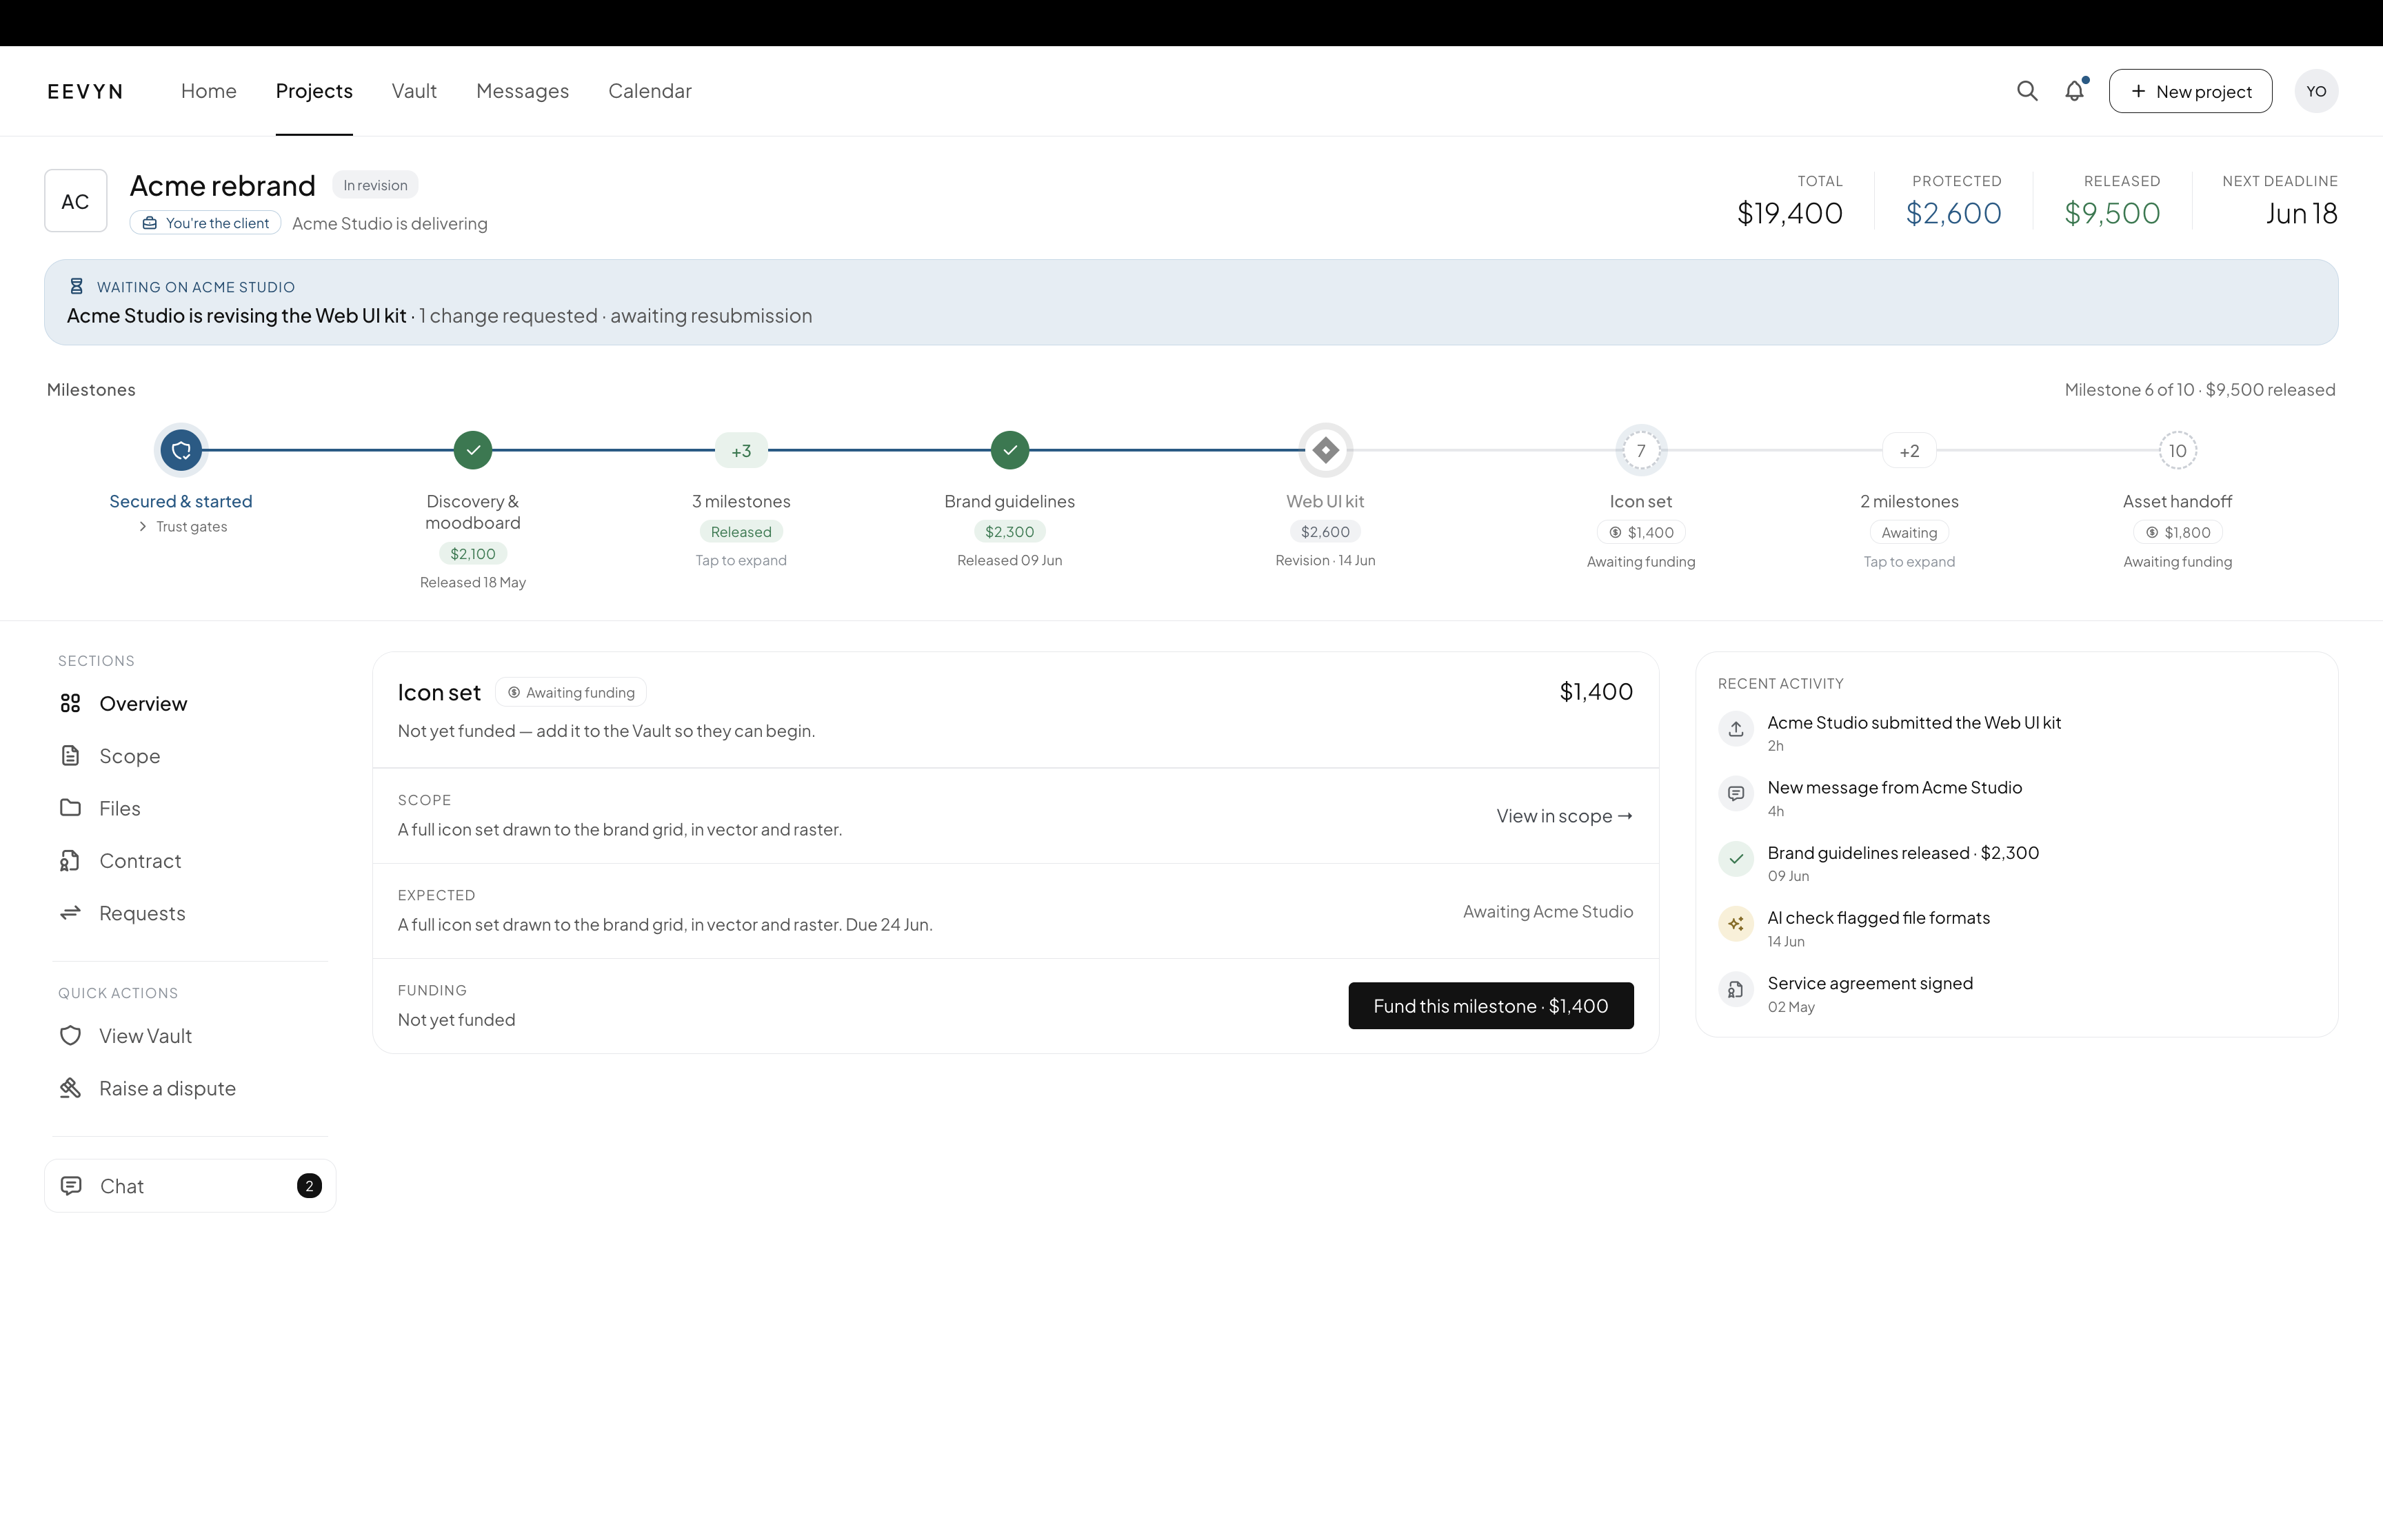Click Tap to expand under 3 milestones

741,560
